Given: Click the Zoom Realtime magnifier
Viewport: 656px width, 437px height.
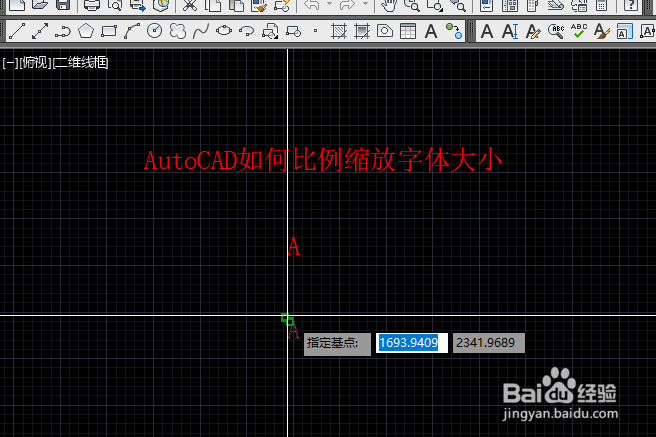Looking at the screenshot, I should (412, 5).
